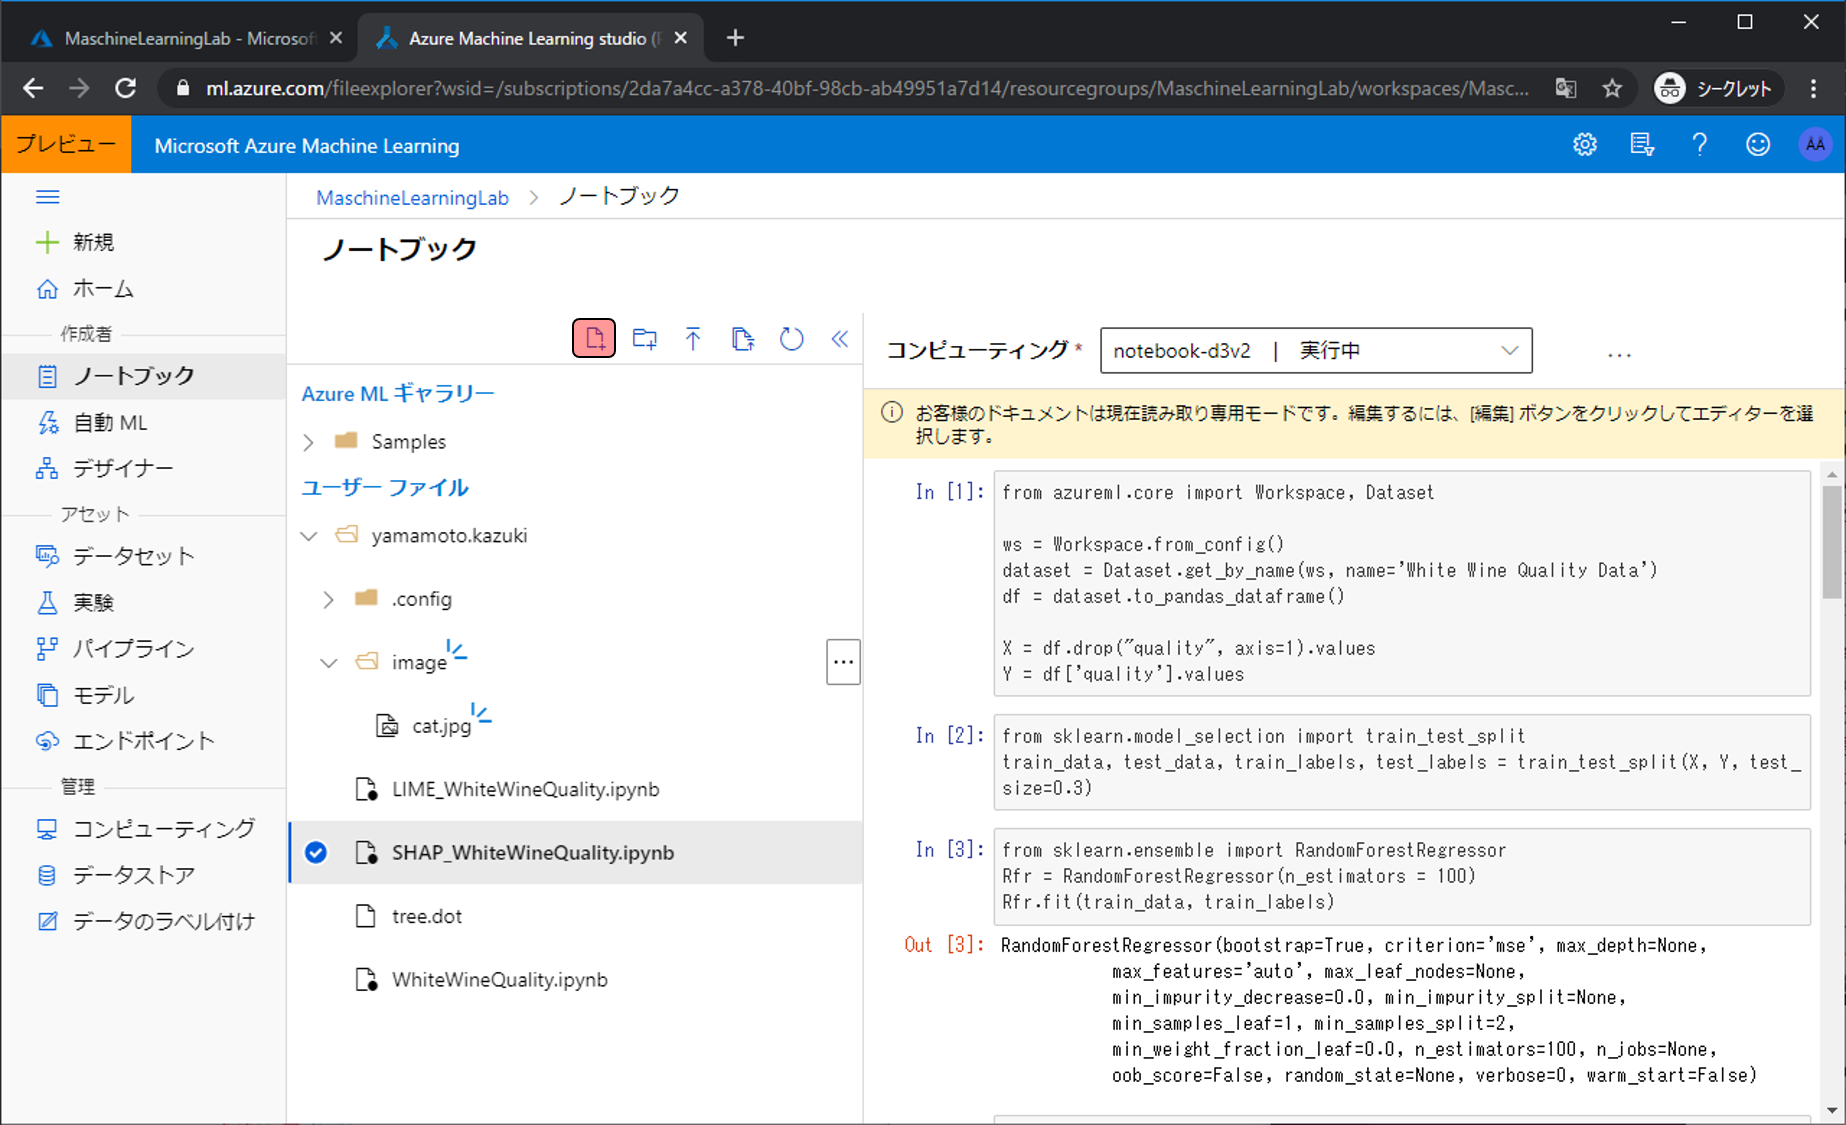
Task: Open the image folder more options button
Action: point(843,662)
